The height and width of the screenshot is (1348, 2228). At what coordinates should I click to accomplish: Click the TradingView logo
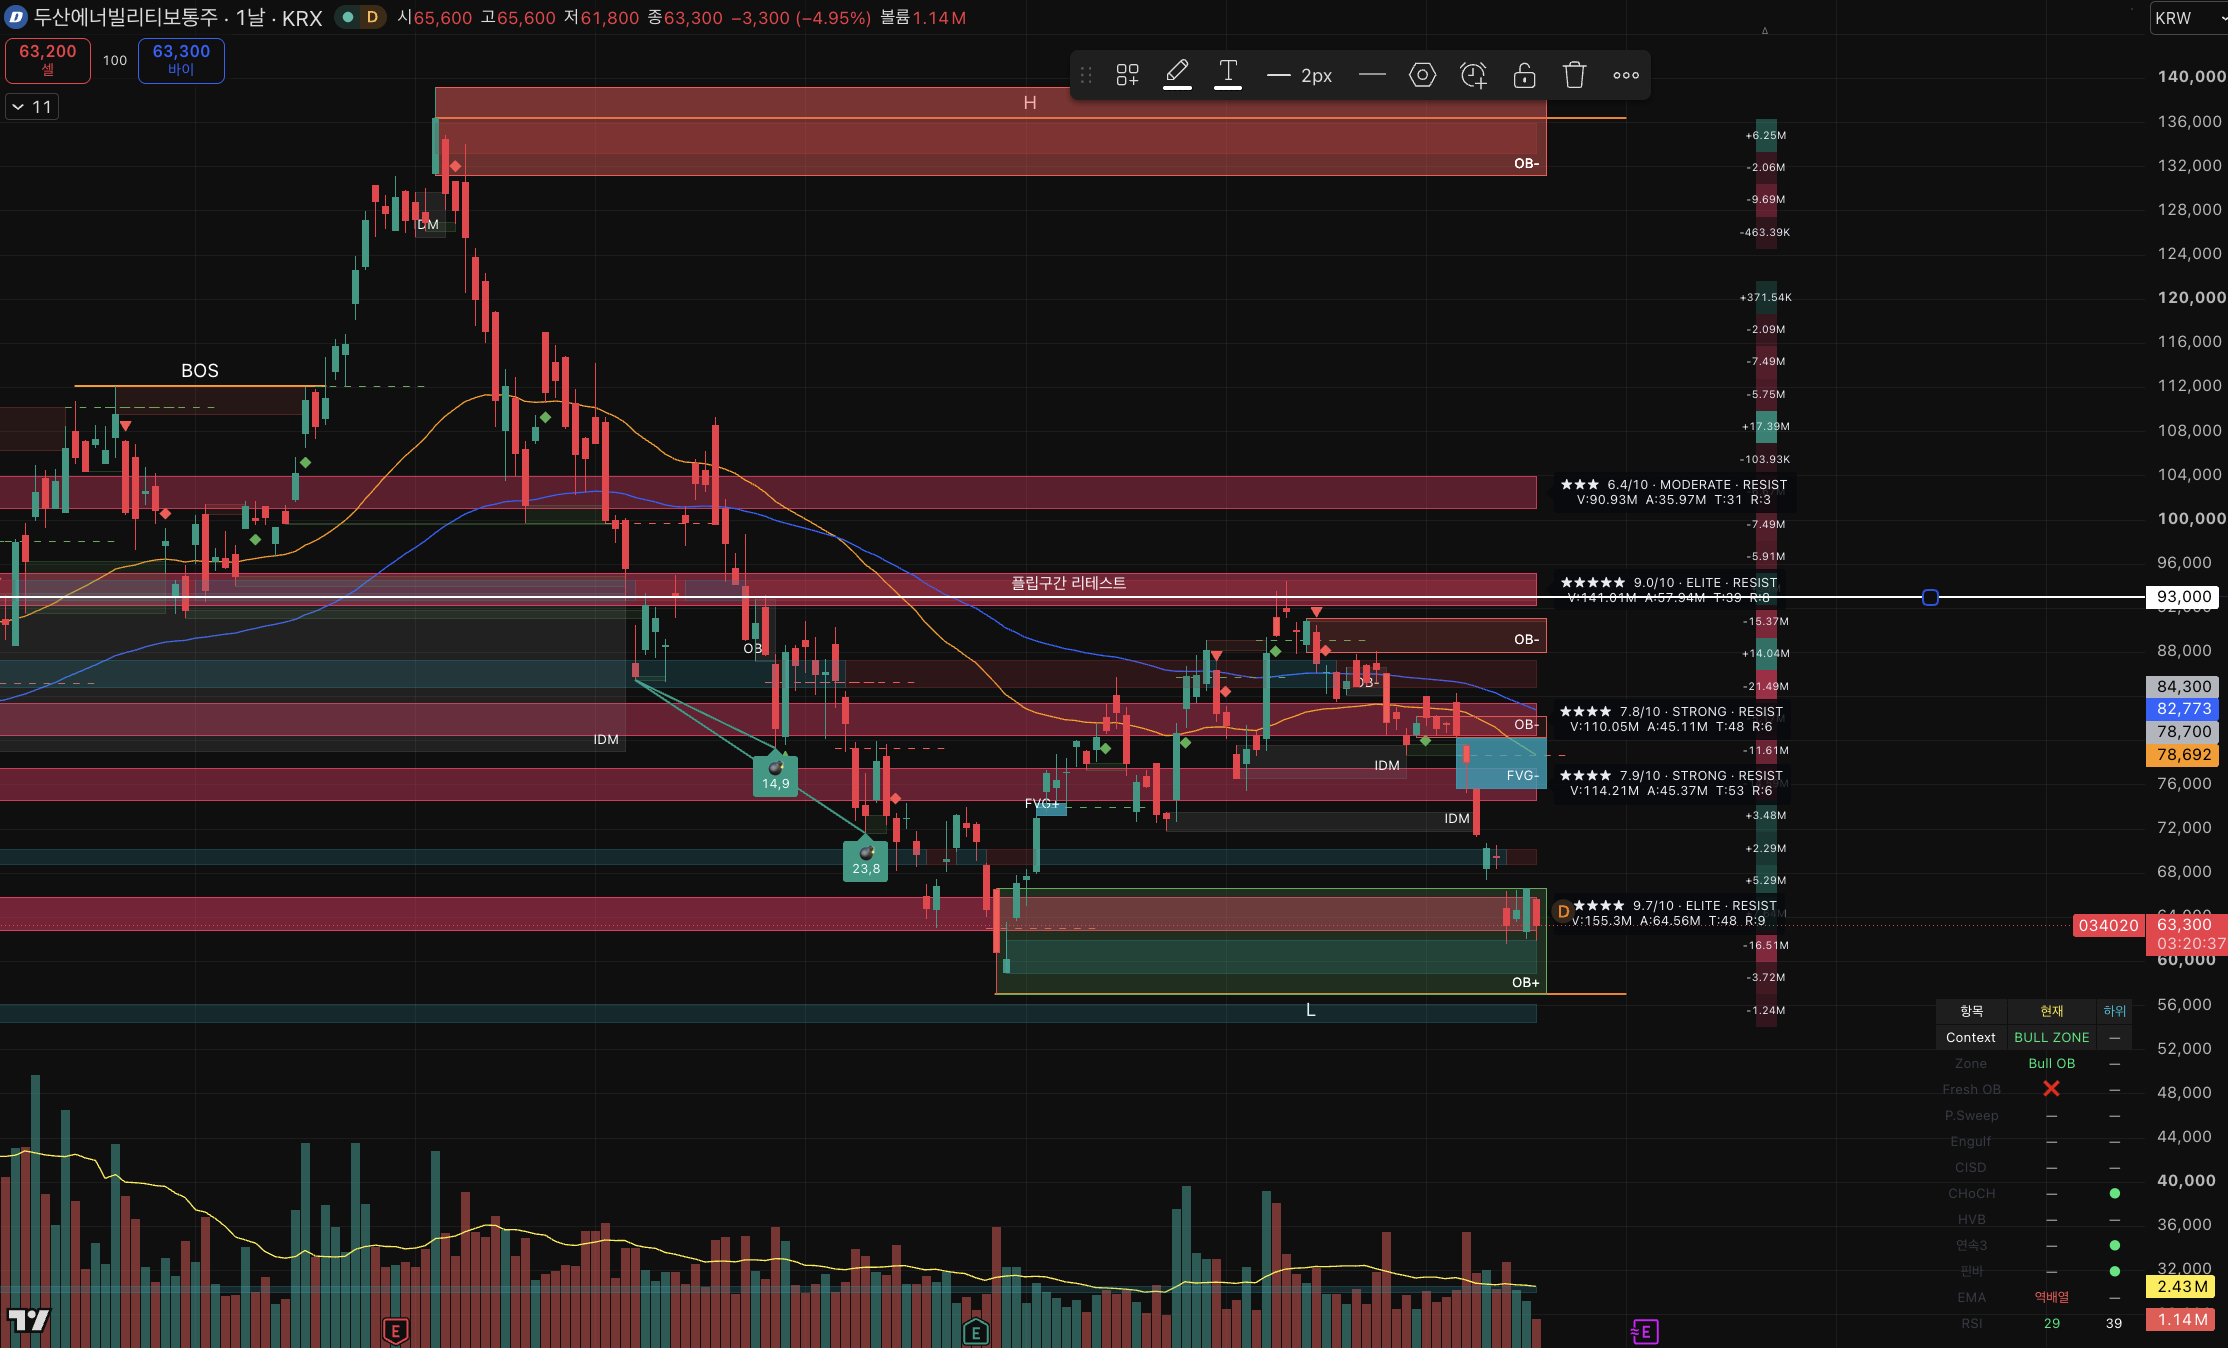pyautogui.click(x=28, y=1320)
